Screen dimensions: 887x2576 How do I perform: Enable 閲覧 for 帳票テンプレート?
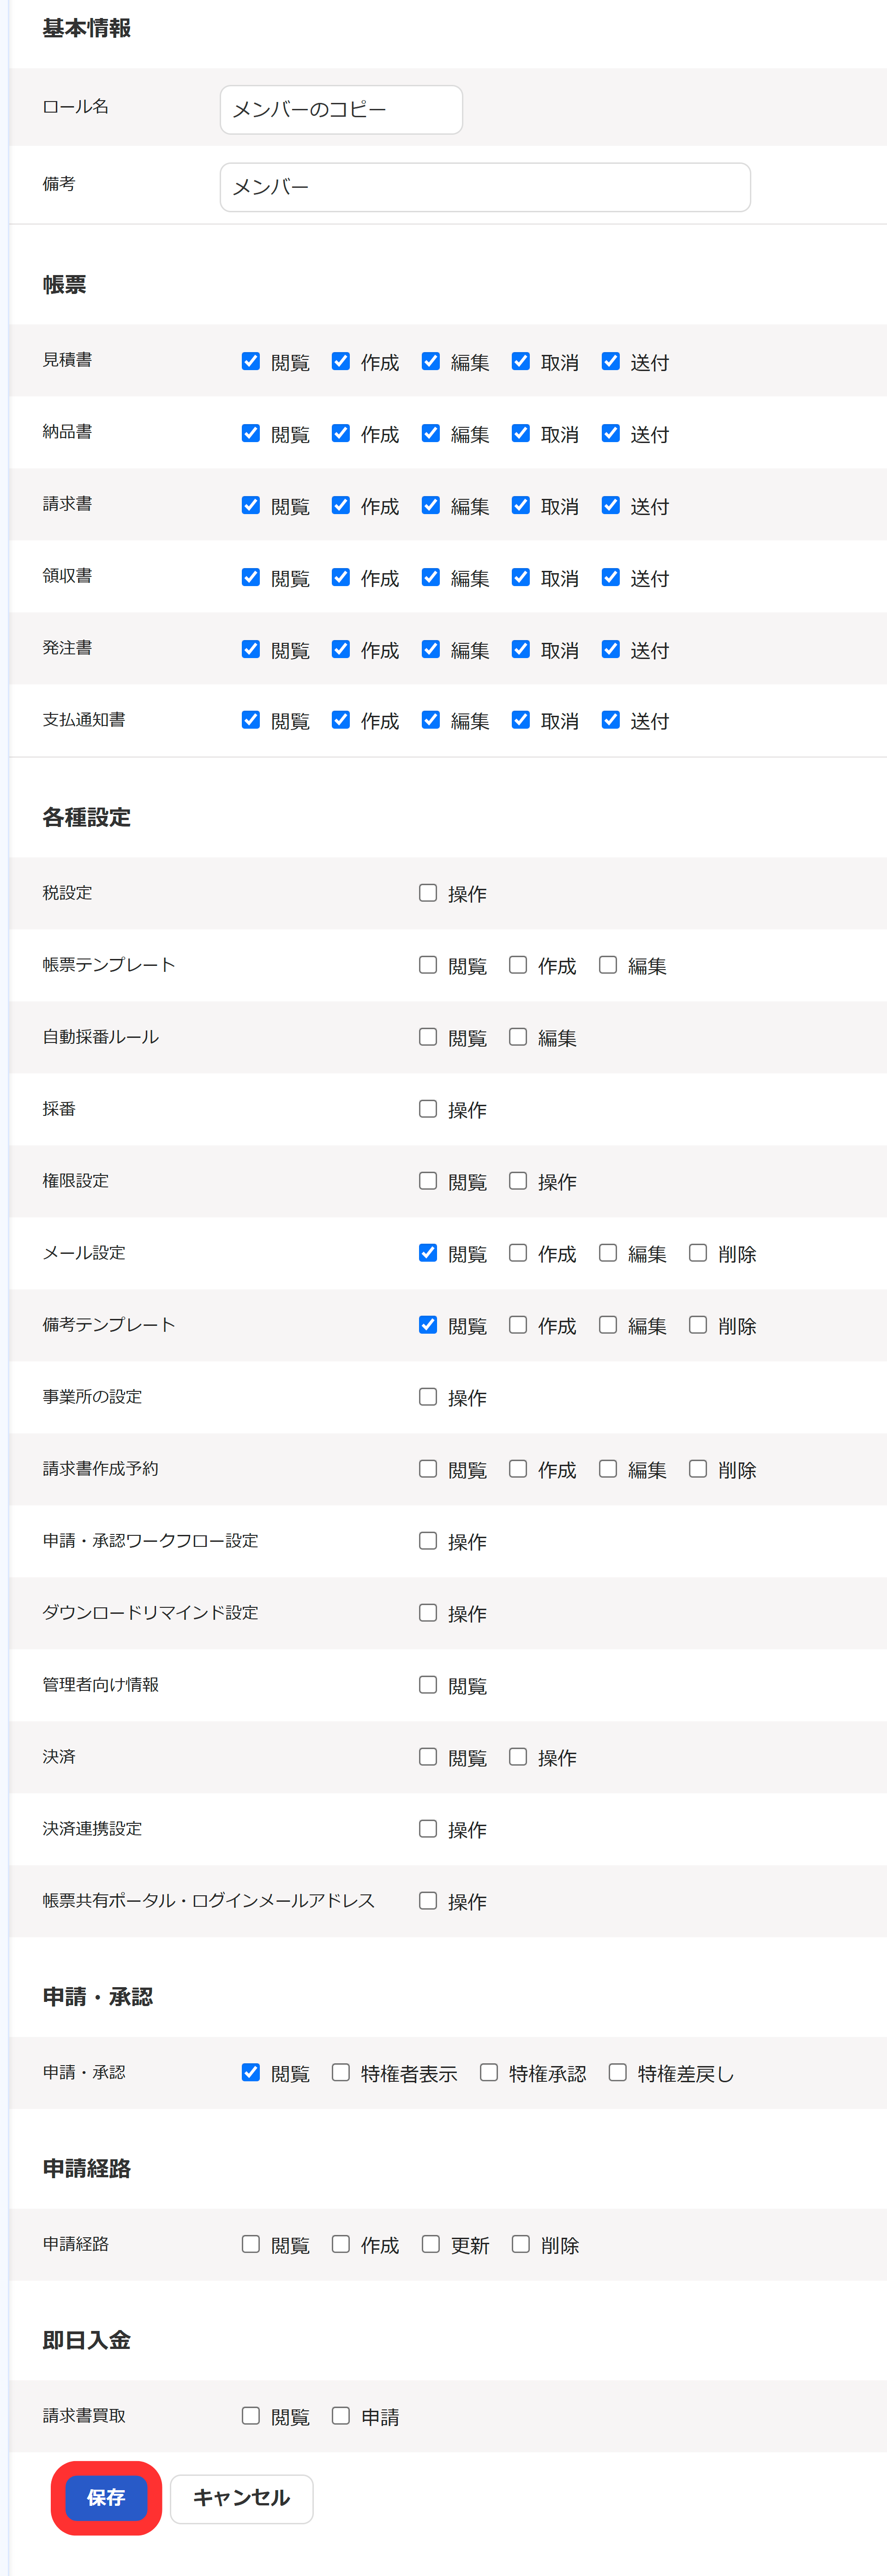[x=428, y=965]
